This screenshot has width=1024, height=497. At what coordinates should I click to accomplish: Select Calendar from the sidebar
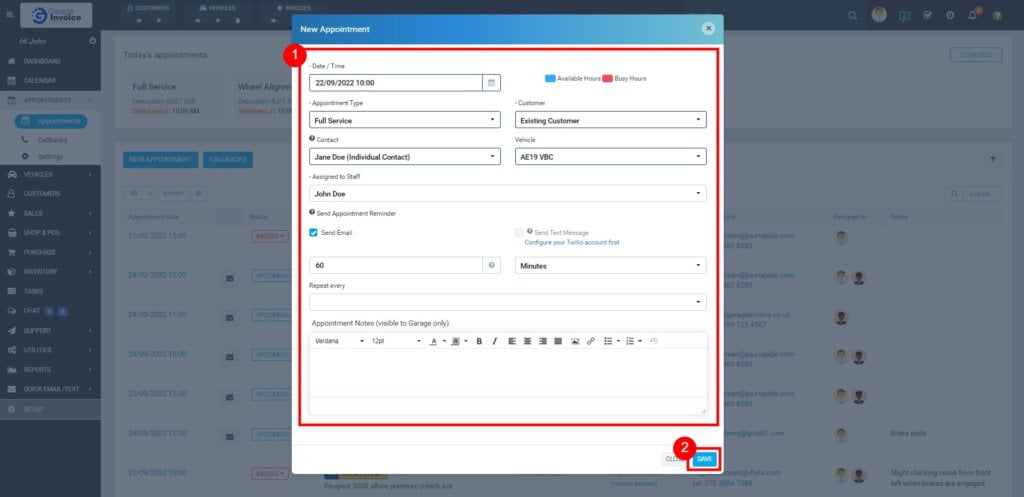39,80
